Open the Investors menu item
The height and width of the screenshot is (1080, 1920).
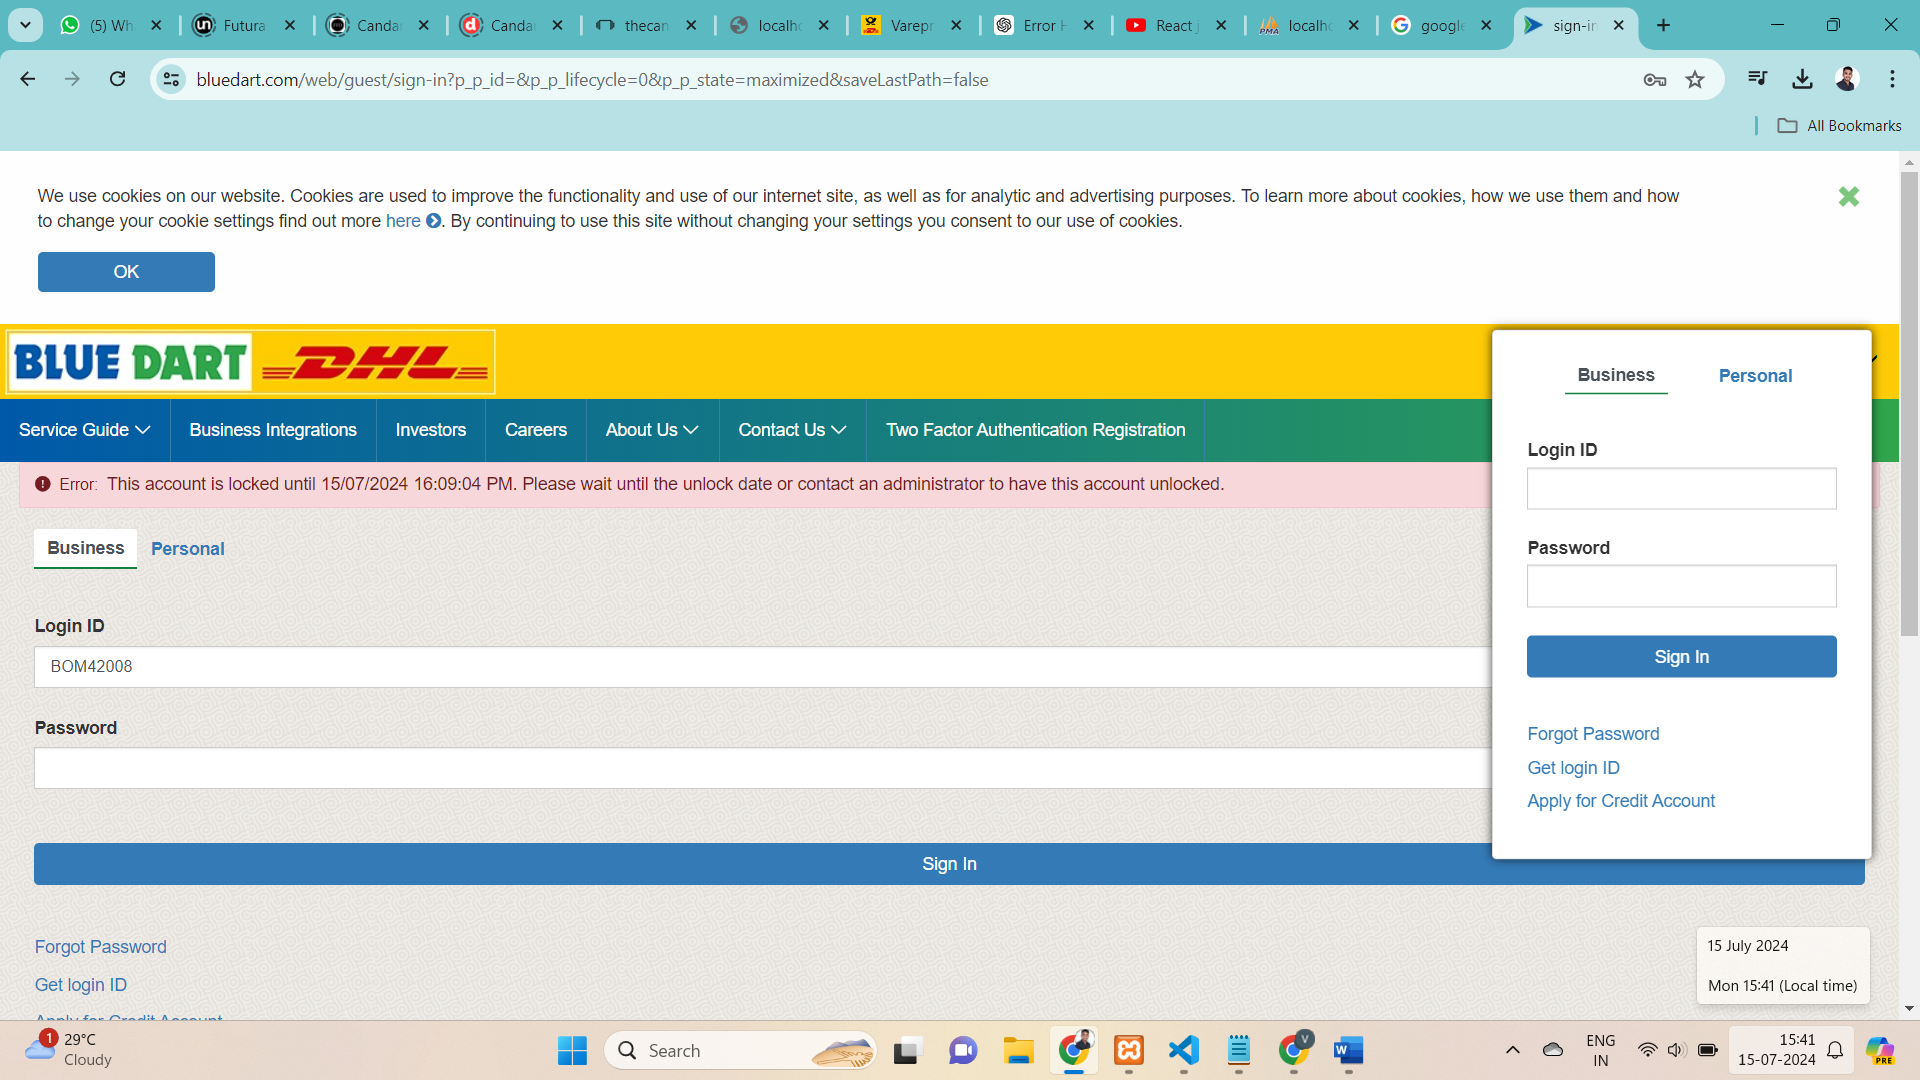[431, 430]
